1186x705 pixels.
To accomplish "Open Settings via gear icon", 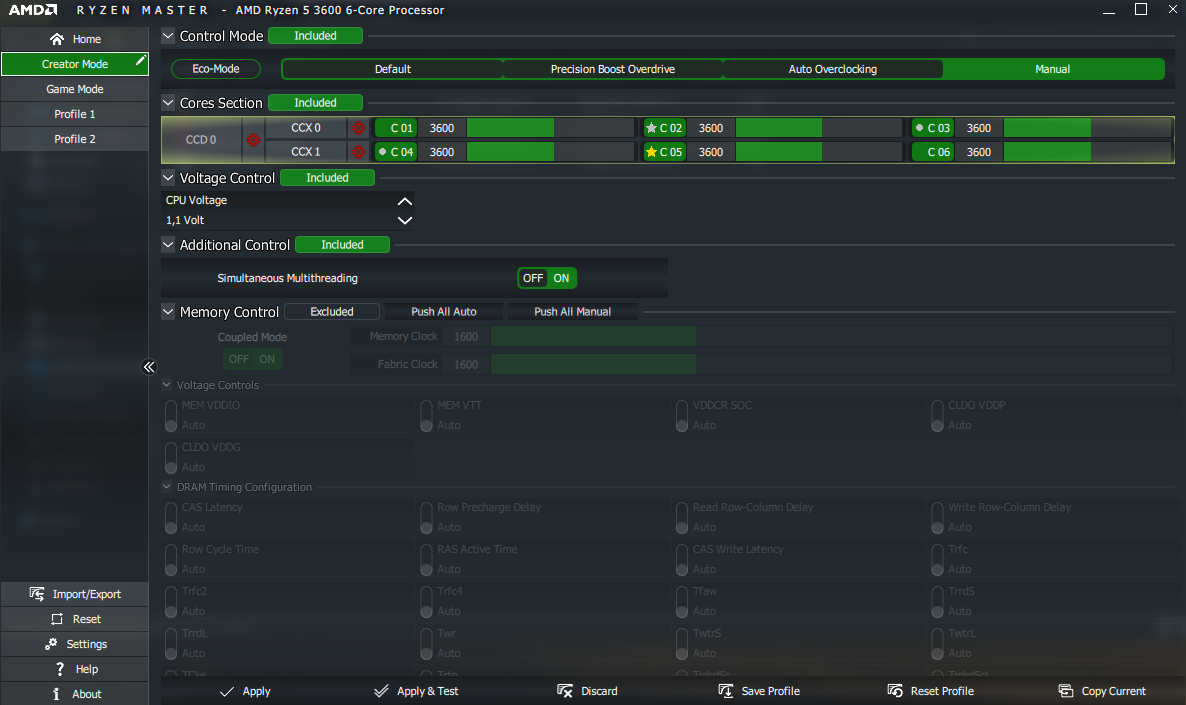I will tap(51, 644).
